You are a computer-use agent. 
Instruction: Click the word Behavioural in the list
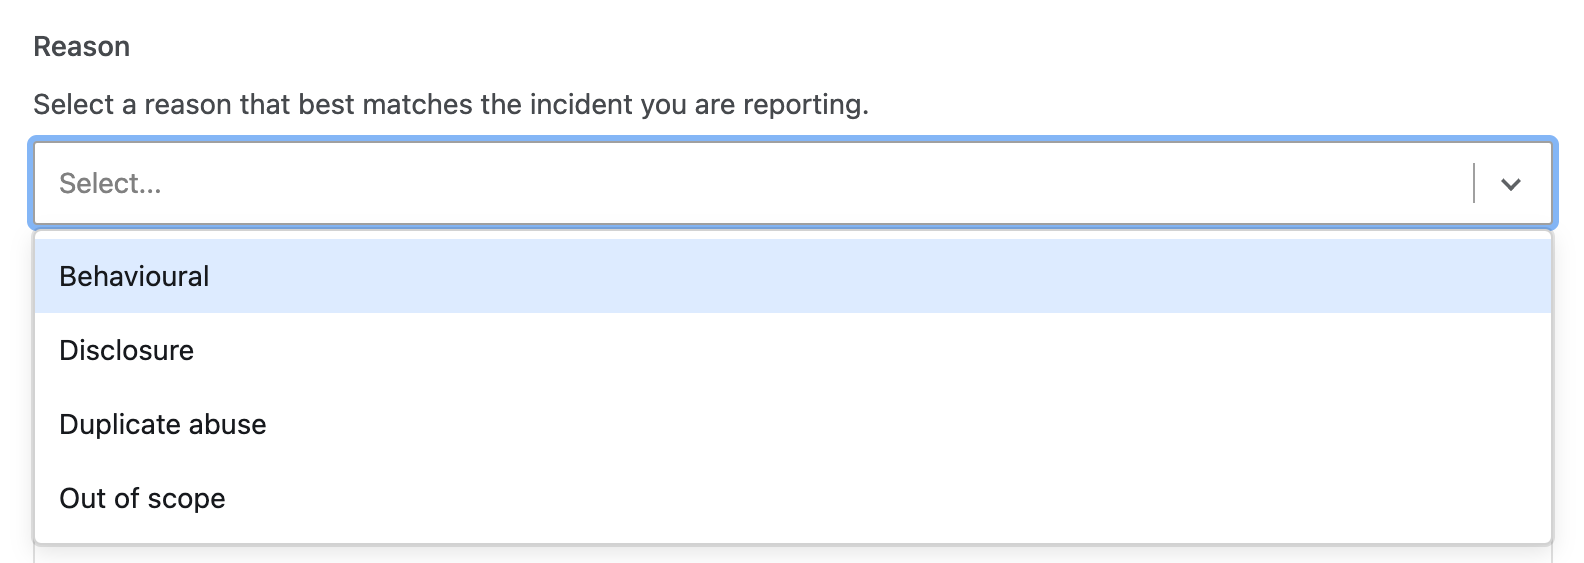click(x=134, y=276)
